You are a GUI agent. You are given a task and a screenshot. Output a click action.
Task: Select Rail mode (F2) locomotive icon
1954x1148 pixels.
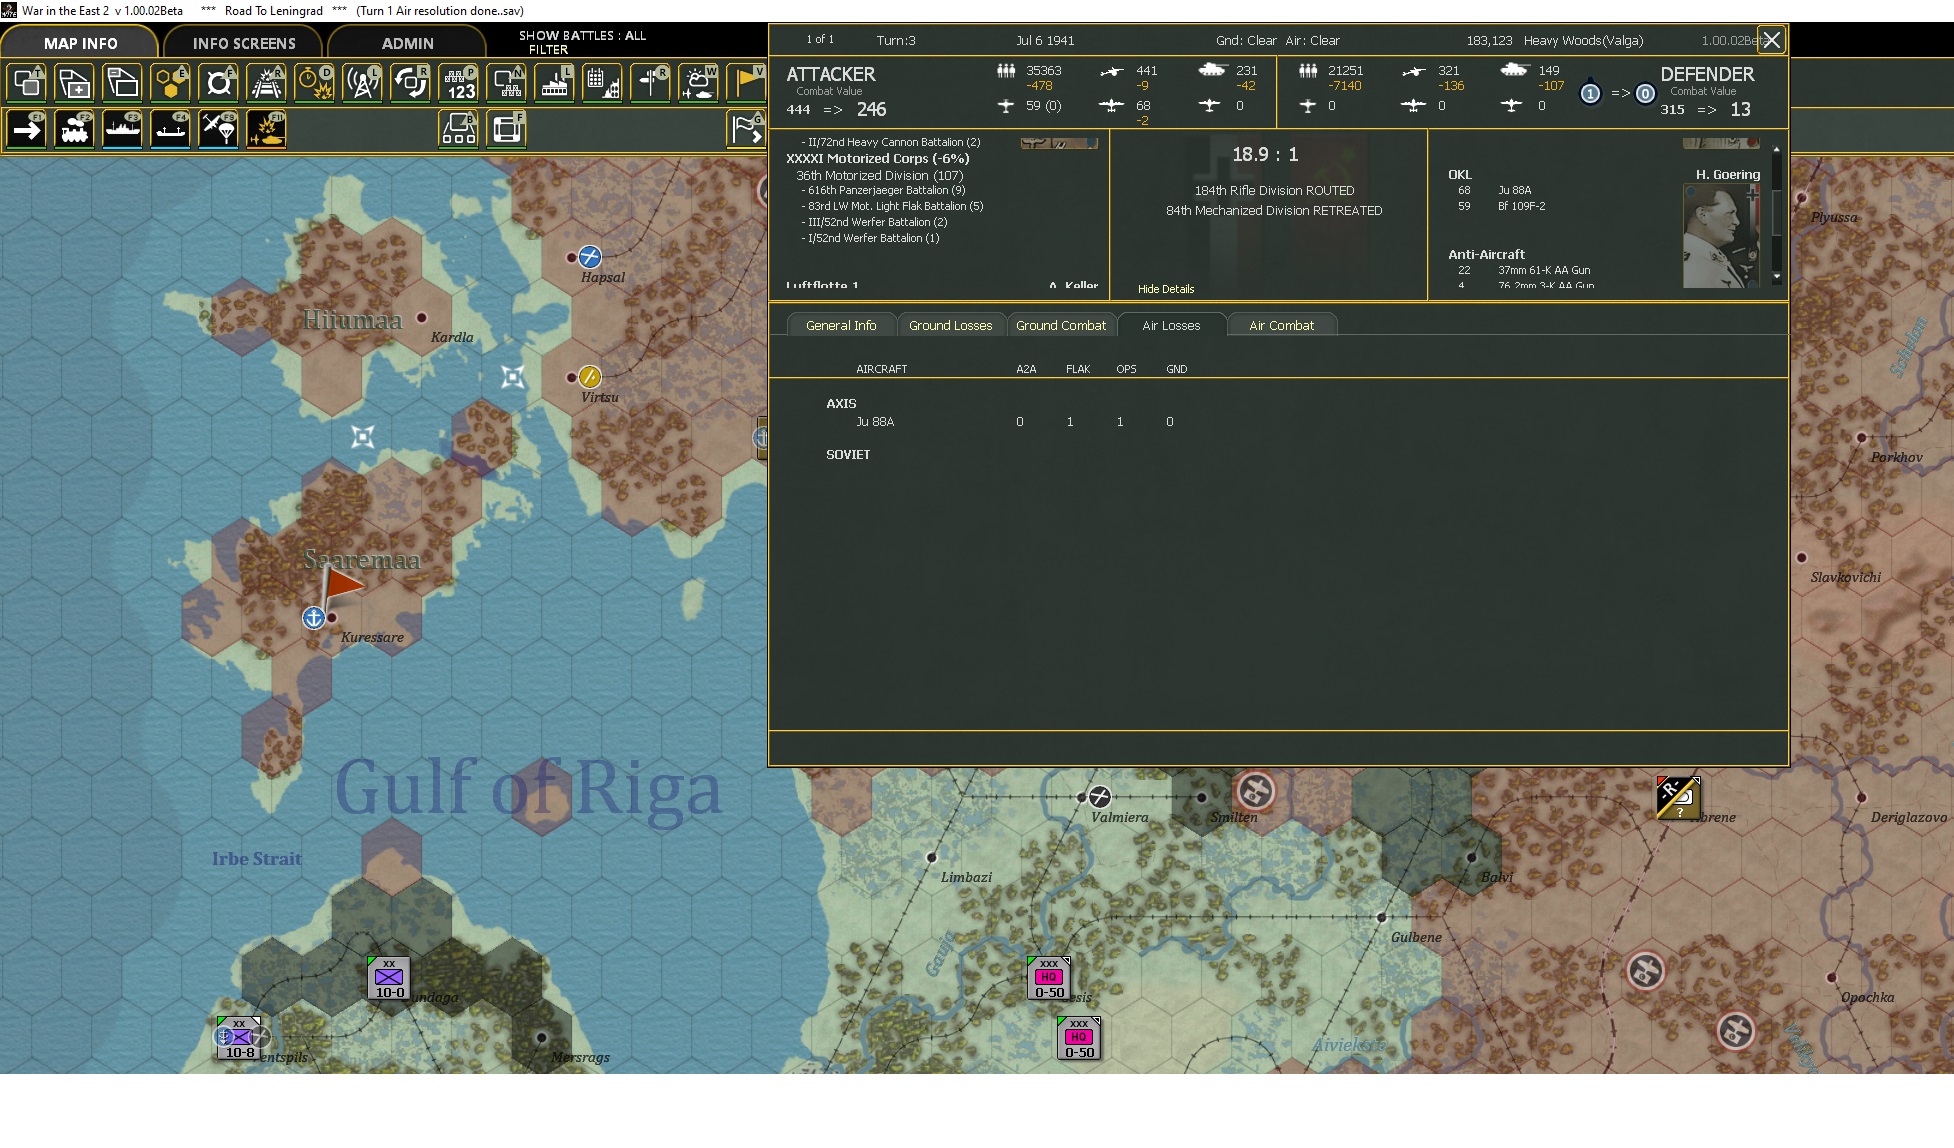point(75,129)
